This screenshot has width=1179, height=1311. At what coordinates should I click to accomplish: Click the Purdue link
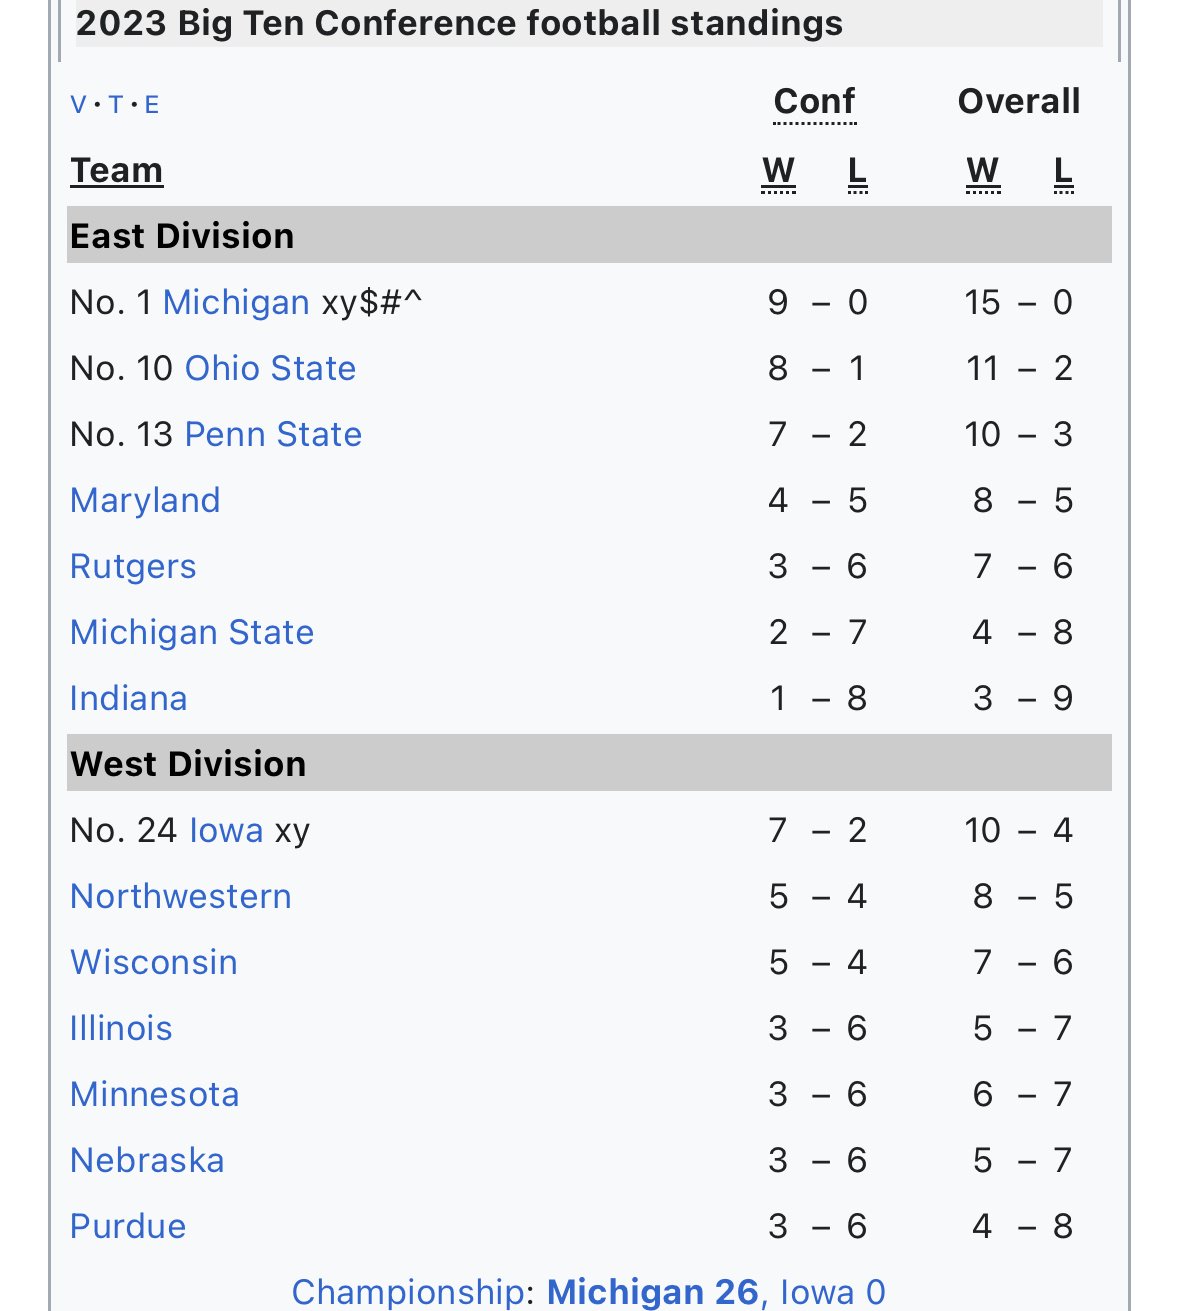(128, 1226)
